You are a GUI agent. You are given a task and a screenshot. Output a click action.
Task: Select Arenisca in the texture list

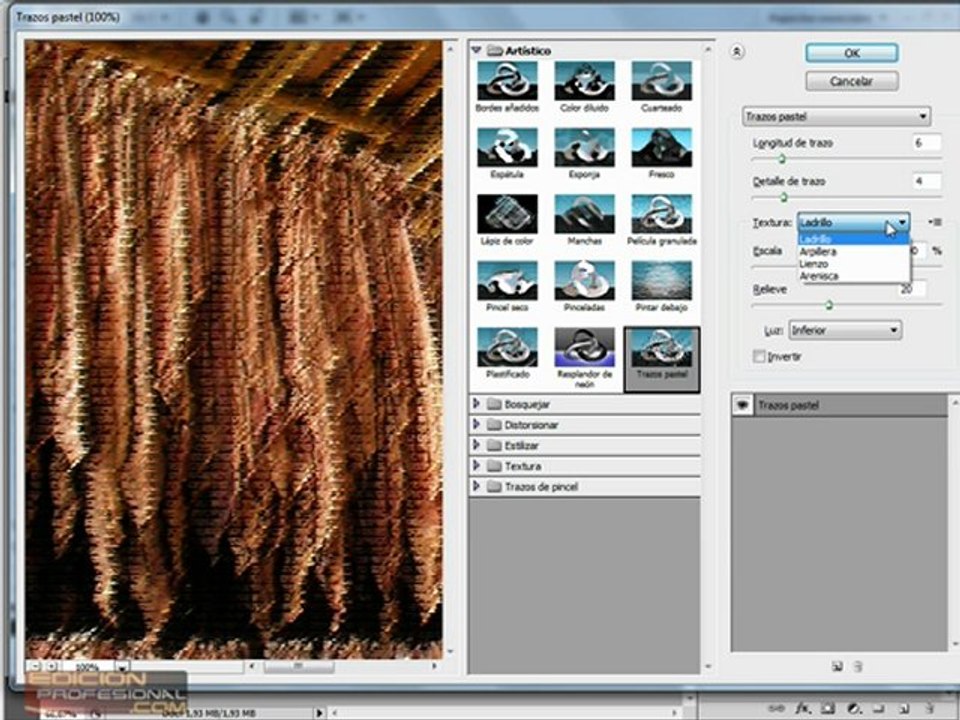point(853,276)
